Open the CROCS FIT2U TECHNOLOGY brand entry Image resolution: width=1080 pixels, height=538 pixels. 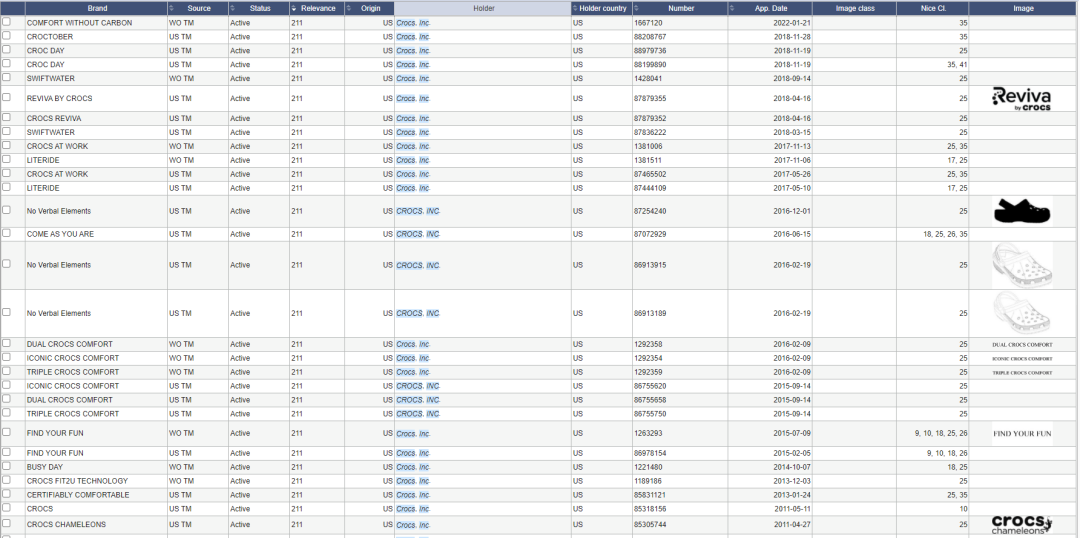point(77,481)
